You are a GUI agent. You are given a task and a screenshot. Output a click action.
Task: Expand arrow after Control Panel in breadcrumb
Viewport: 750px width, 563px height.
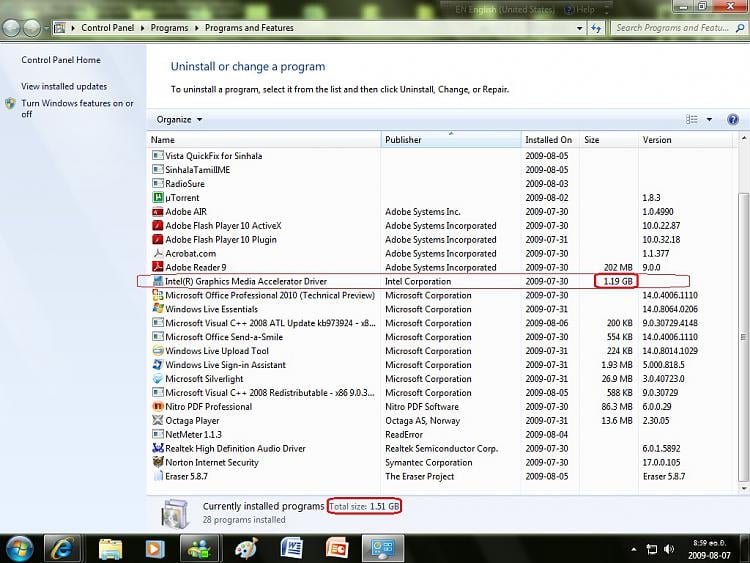click(142, 28)
